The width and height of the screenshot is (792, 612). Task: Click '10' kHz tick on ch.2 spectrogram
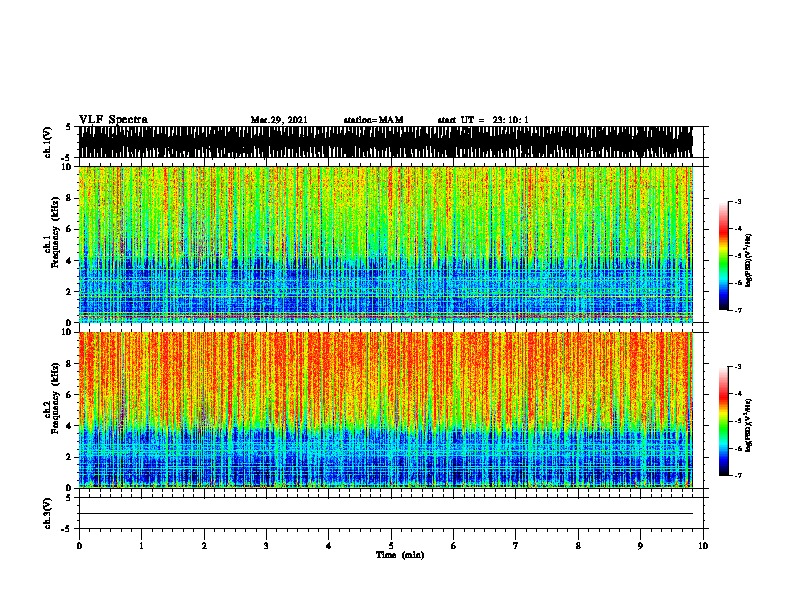tap(68, 332)
